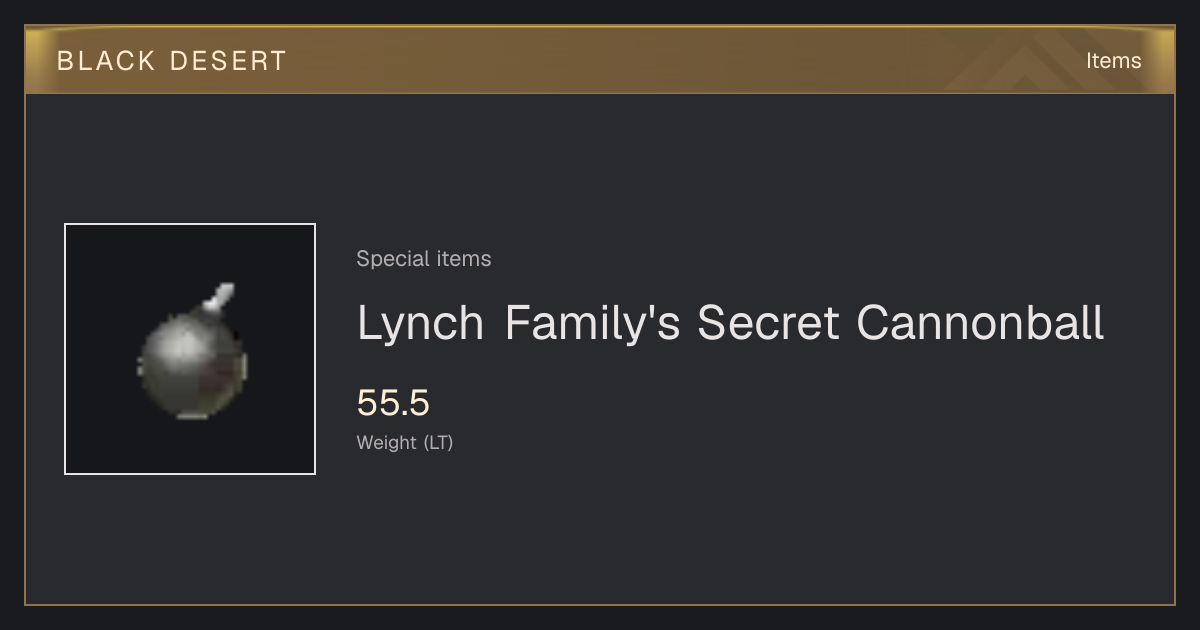Click the word BLACK in the header

(106, 60)
